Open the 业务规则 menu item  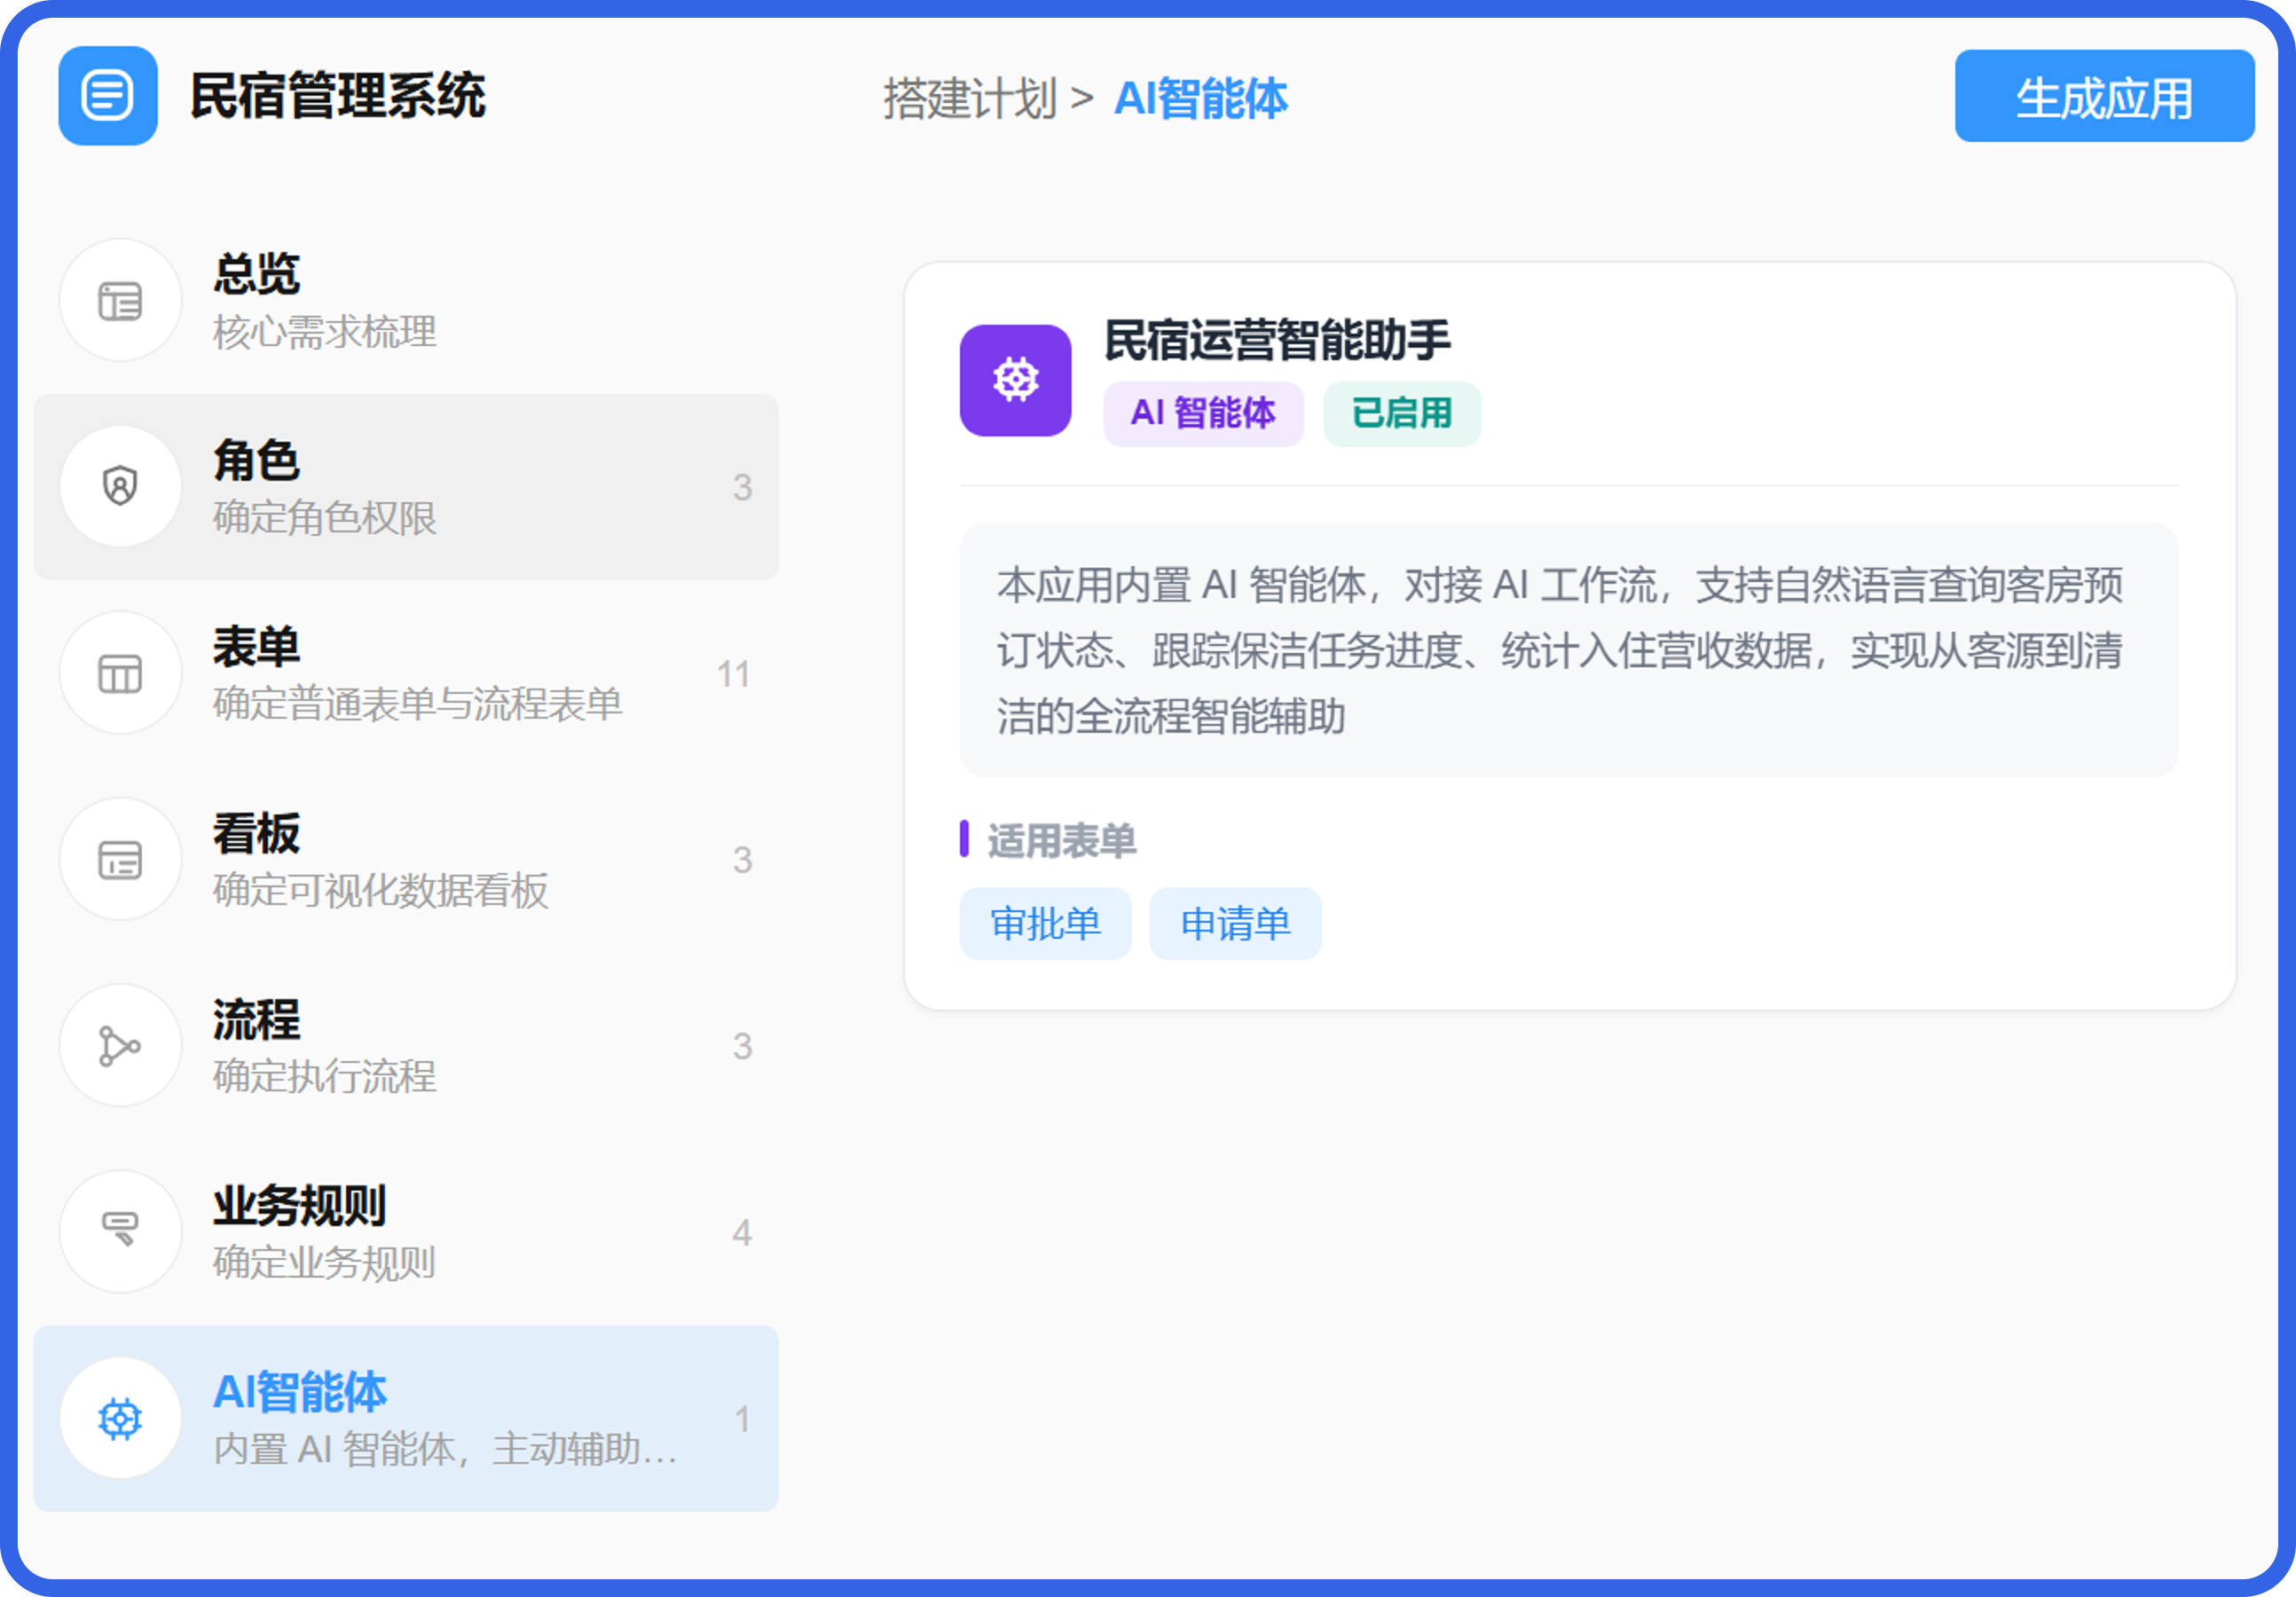click(x=406, y=1232)
